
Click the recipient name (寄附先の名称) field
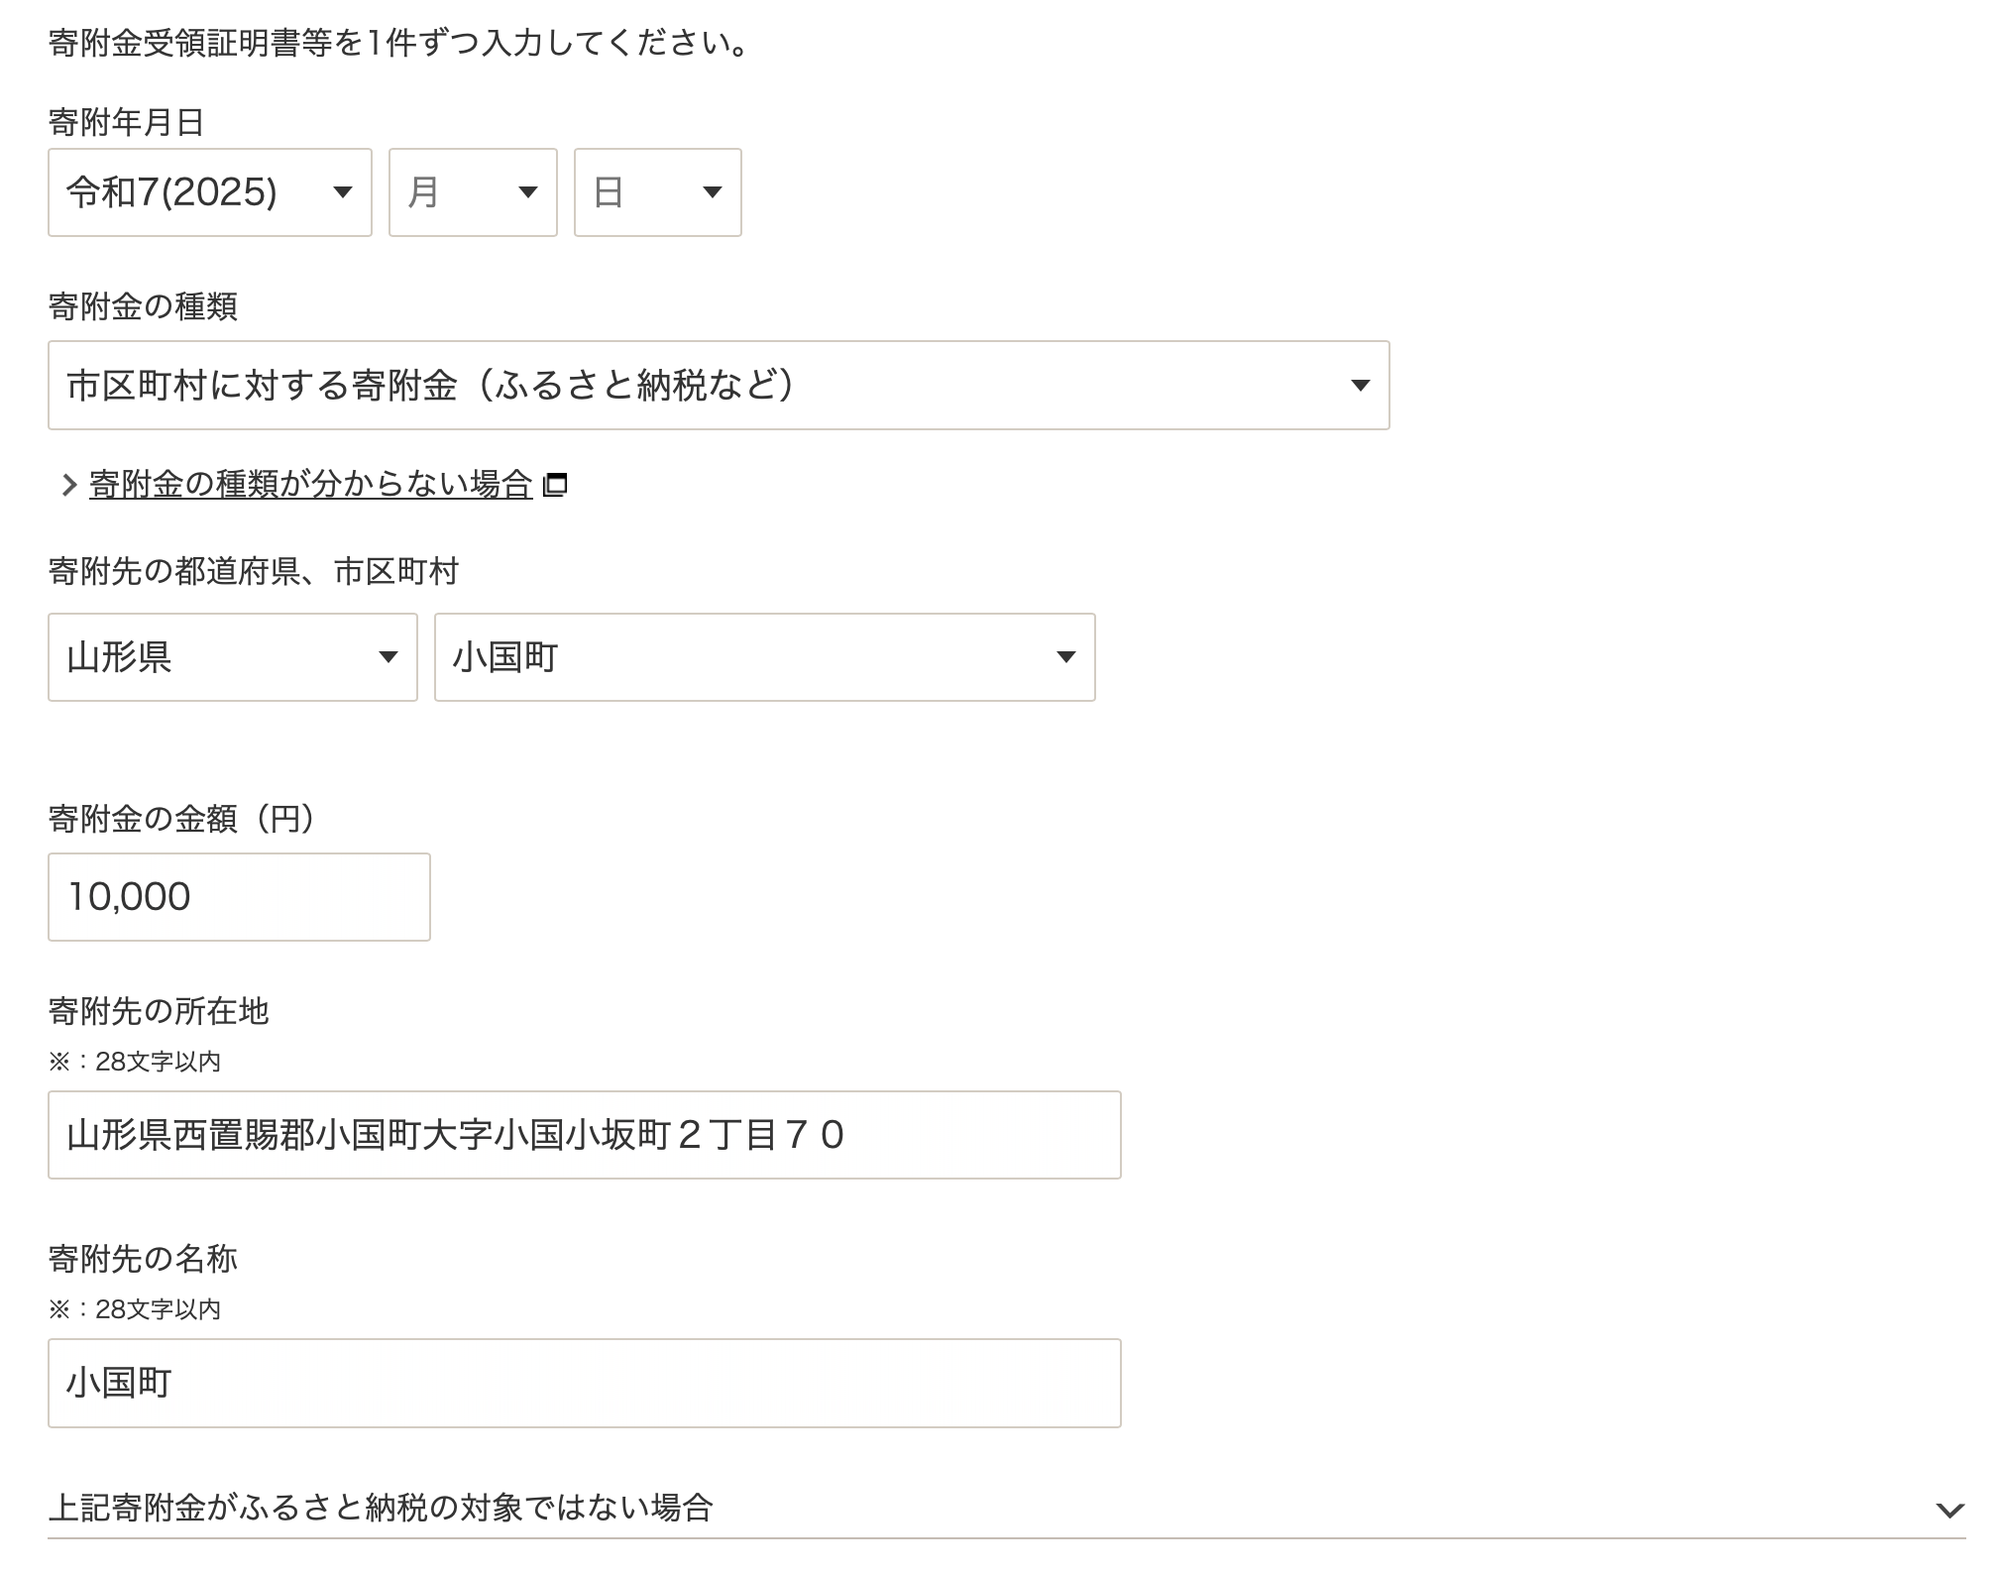584,1383
